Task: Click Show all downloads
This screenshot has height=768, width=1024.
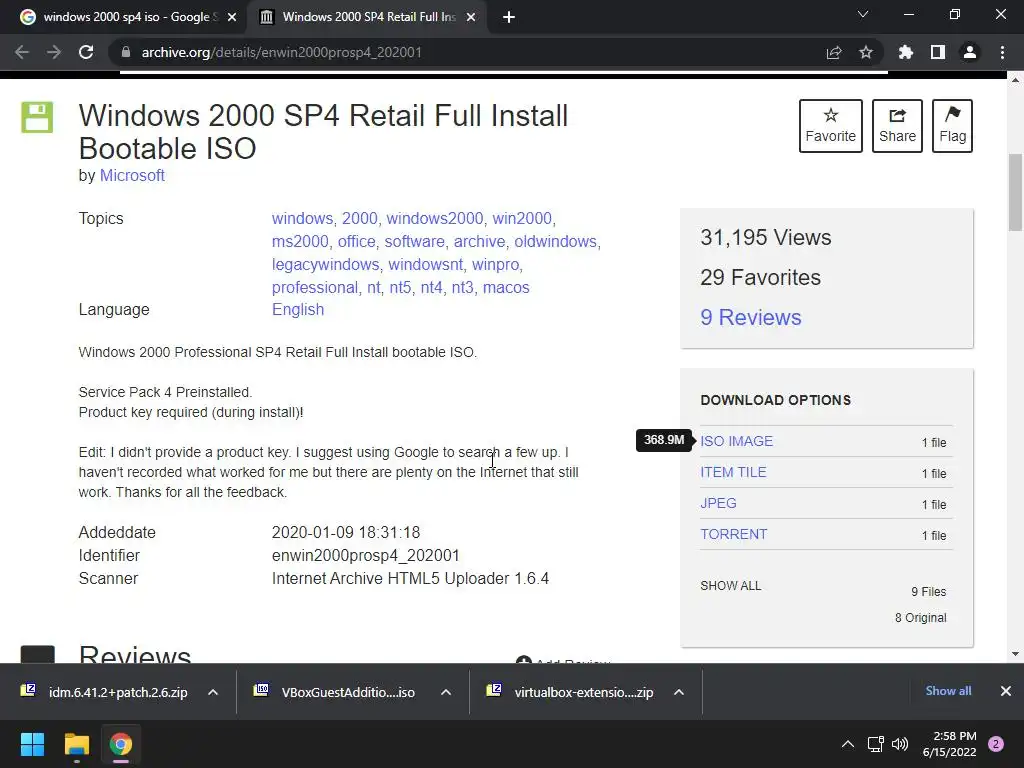Action: coord(948,691)
